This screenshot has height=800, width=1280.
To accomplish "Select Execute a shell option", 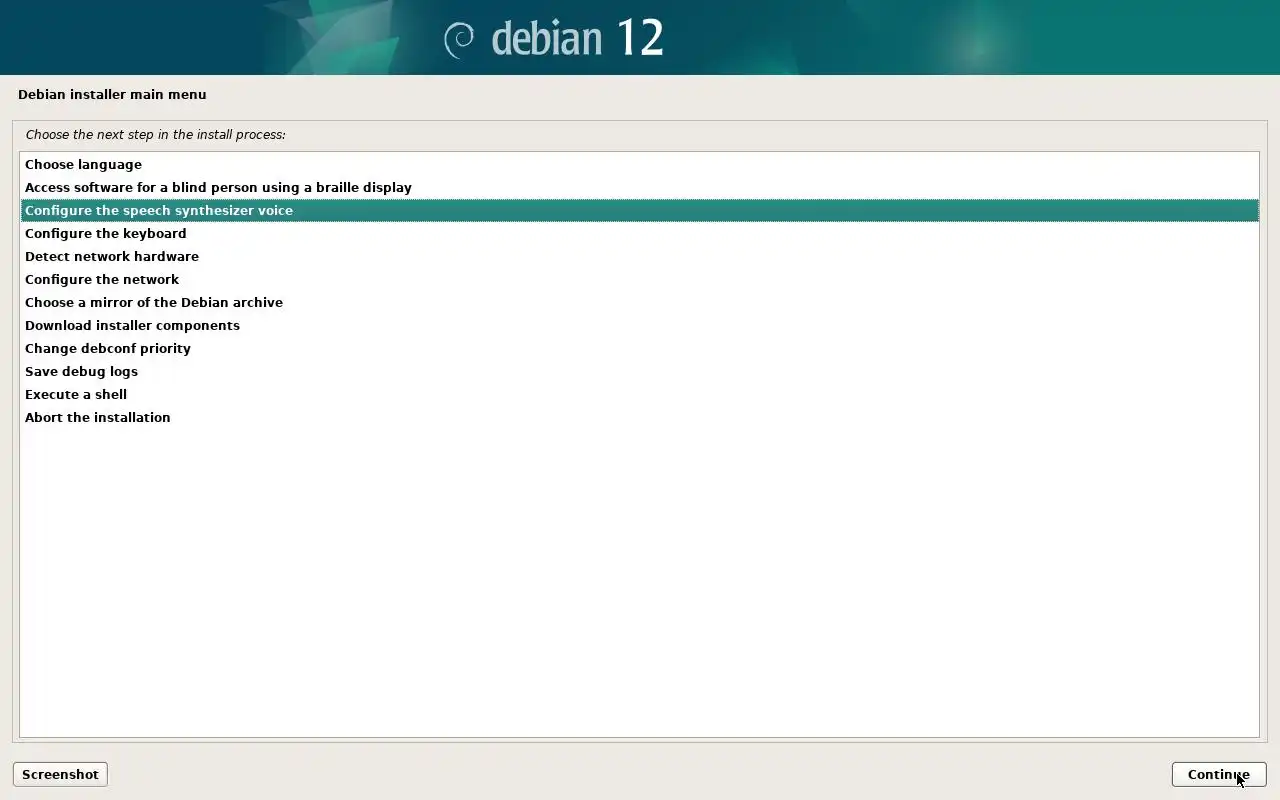I will pos(639,394).
